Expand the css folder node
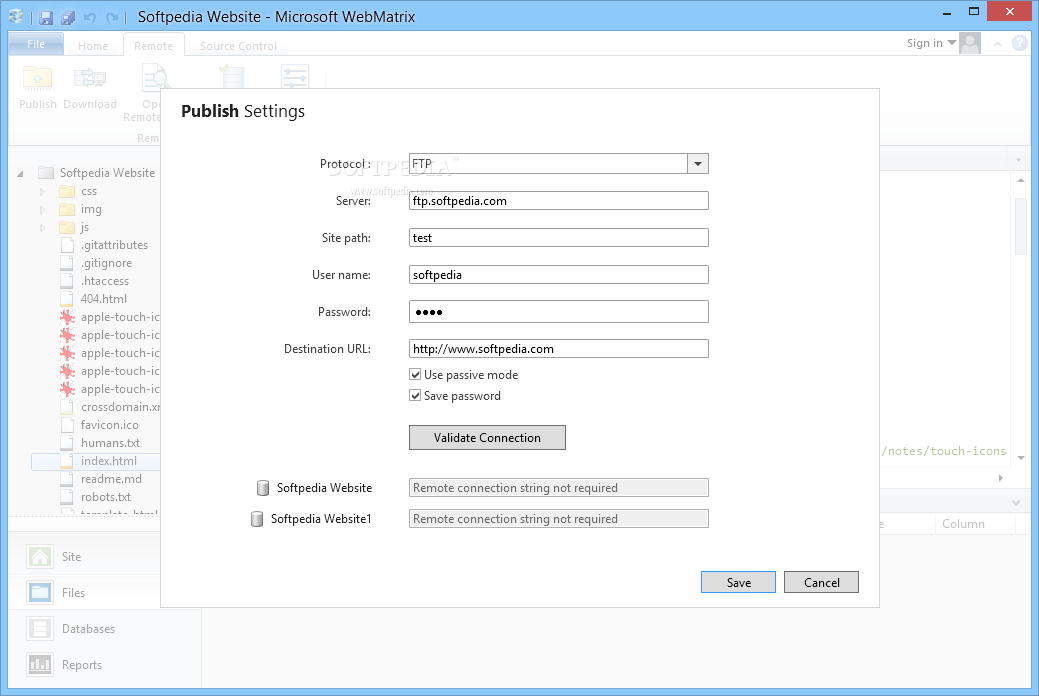The width and height of the screenshot is (1039, 696). [x=42, y=192]
